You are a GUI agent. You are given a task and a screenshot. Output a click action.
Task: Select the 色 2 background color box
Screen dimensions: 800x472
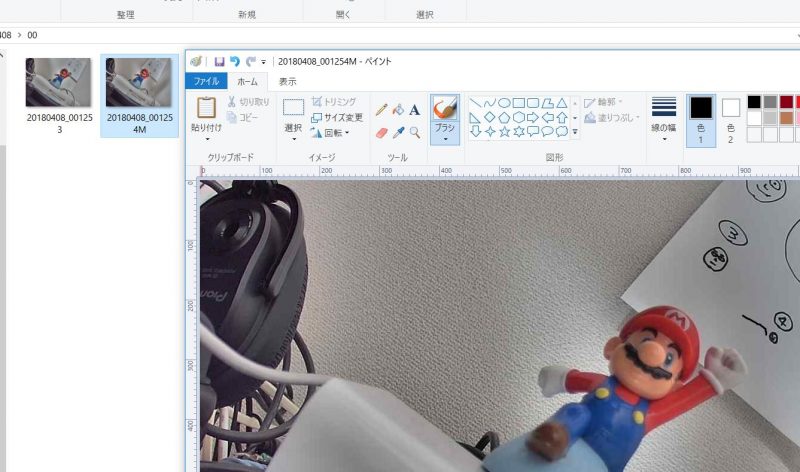731,121
